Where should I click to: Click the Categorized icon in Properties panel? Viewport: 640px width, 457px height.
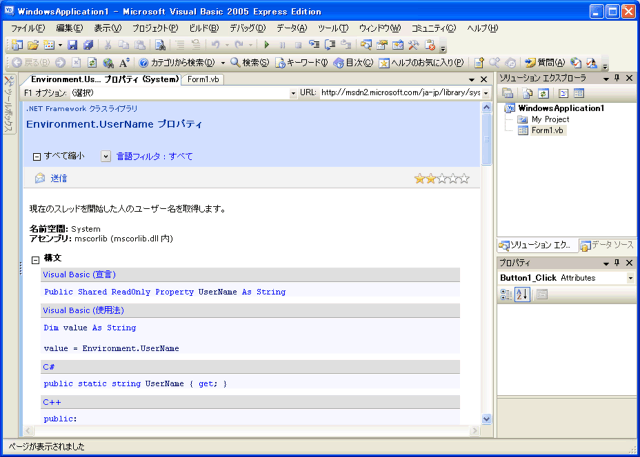tap(506, 294)
